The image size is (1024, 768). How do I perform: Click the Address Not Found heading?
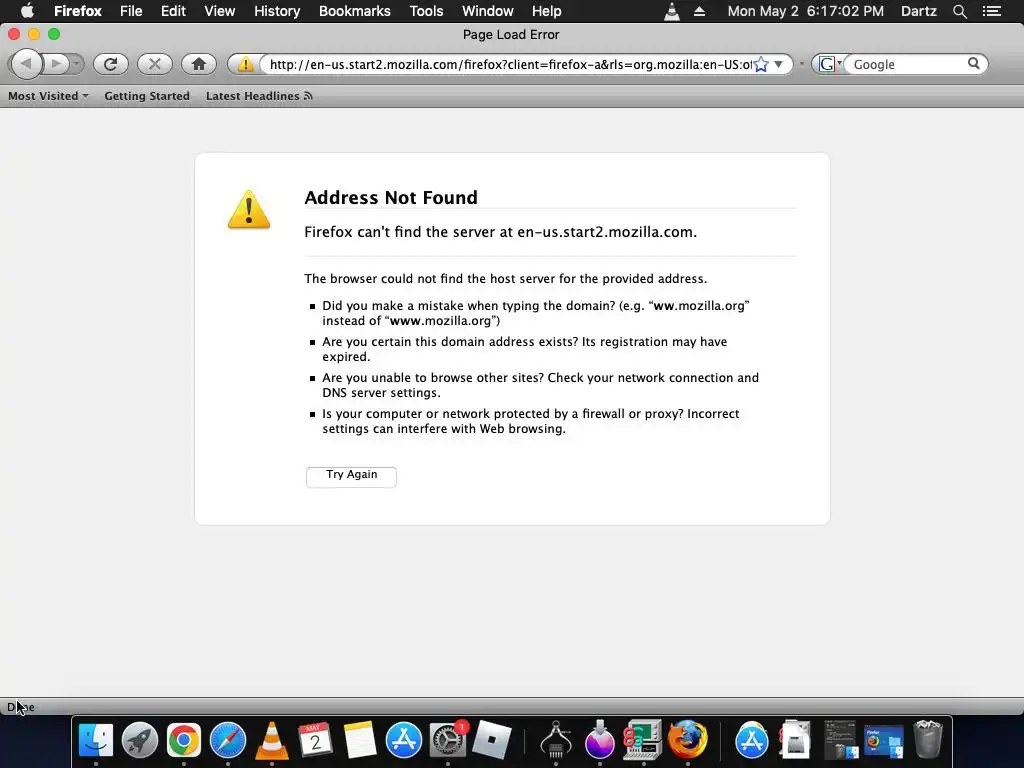coord(391,197)
